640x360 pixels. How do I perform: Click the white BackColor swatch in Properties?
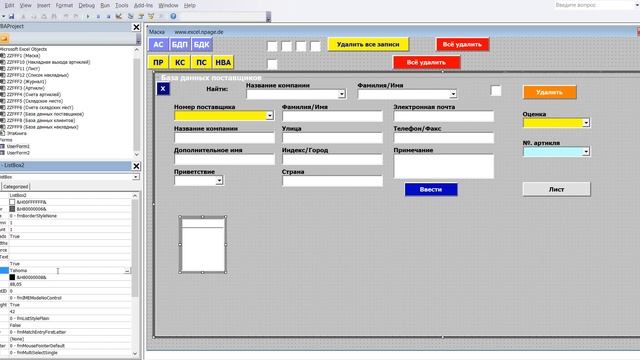tap(12, 202)
